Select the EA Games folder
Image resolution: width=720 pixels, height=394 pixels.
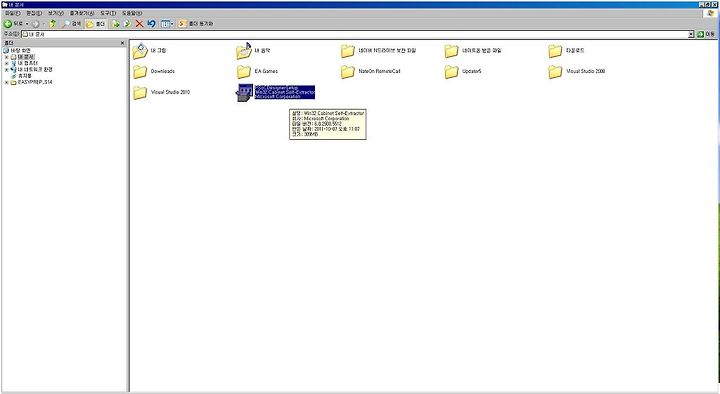pos(257,72)
